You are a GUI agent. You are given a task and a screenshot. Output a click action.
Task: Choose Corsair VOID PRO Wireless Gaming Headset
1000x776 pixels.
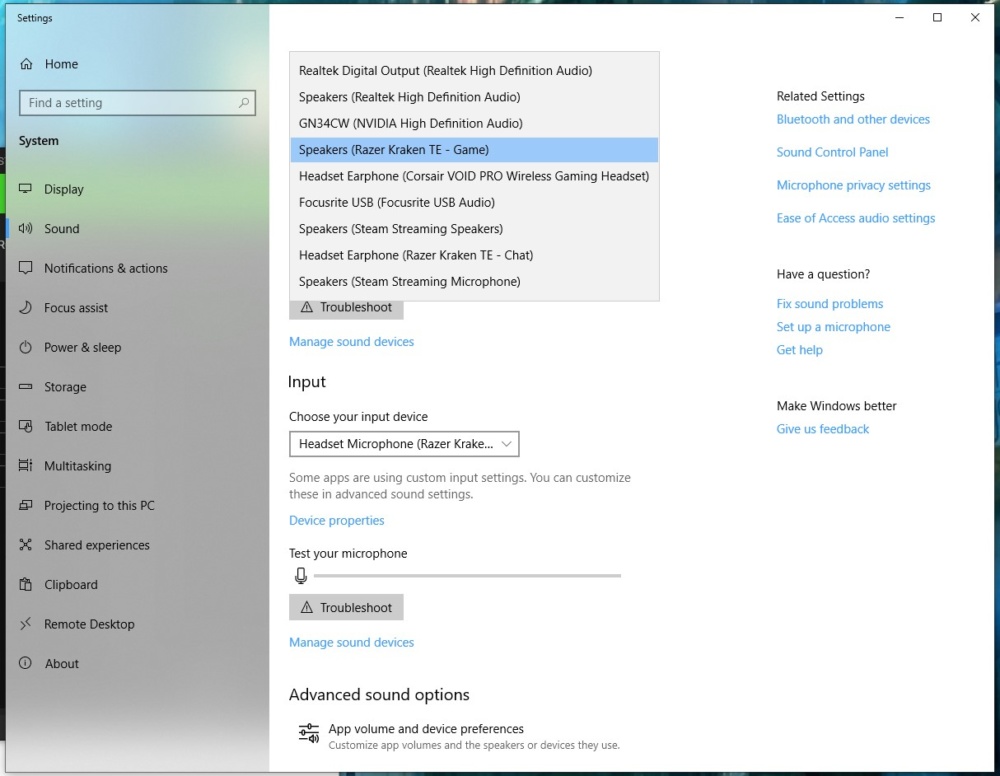click(x=474, y=176)
